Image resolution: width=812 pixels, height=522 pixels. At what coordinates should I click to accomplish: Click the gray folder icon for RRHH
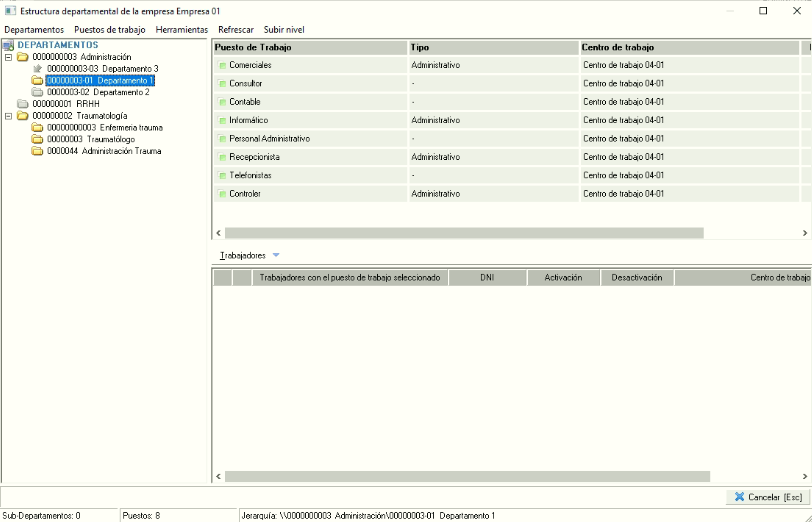22,104
